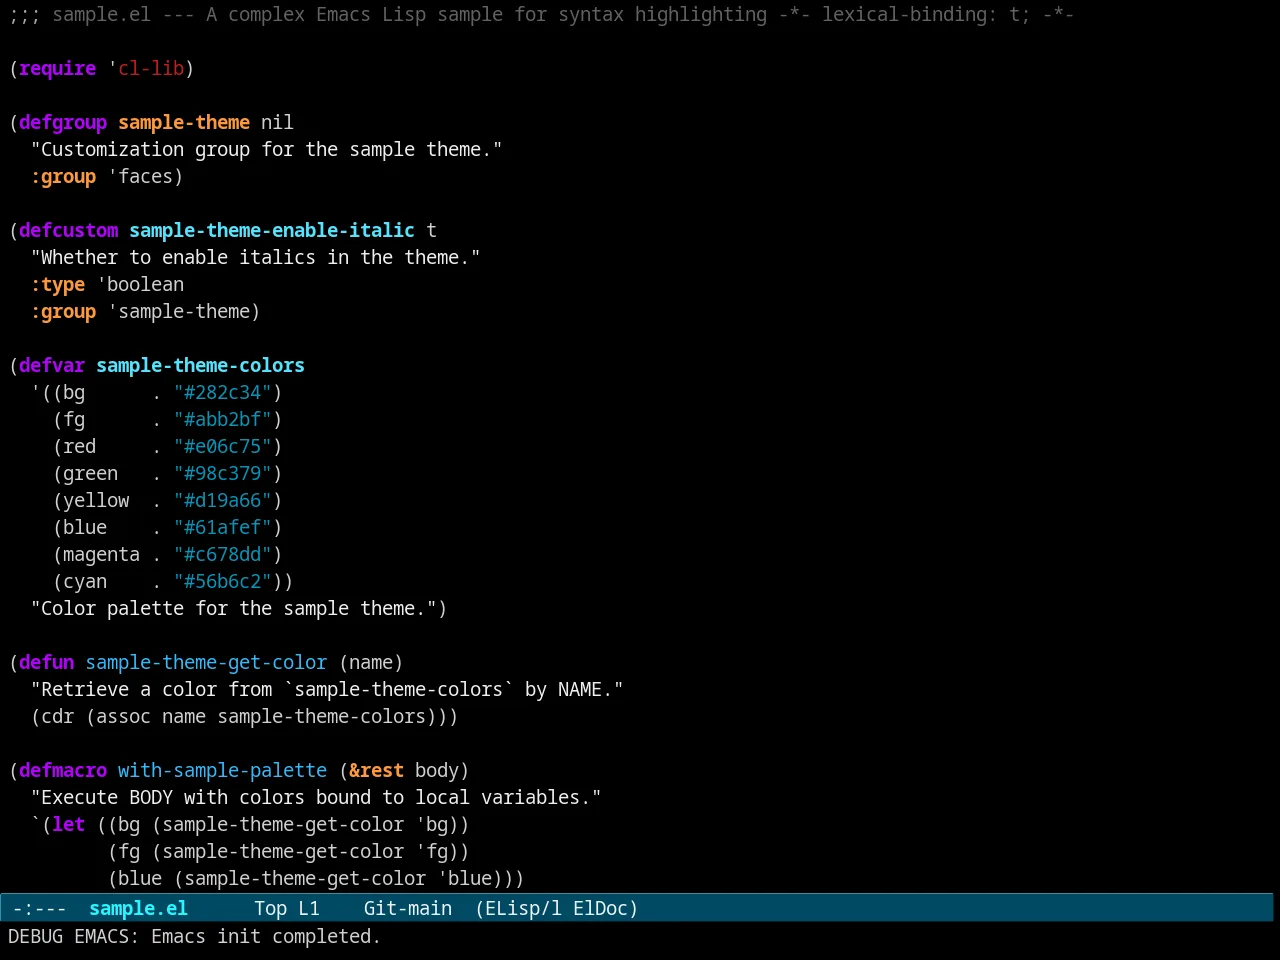Click the 'sample-theme-enable-italic' variable name
The width and height of the screenshot is (1280, 960).
point(272,230)
